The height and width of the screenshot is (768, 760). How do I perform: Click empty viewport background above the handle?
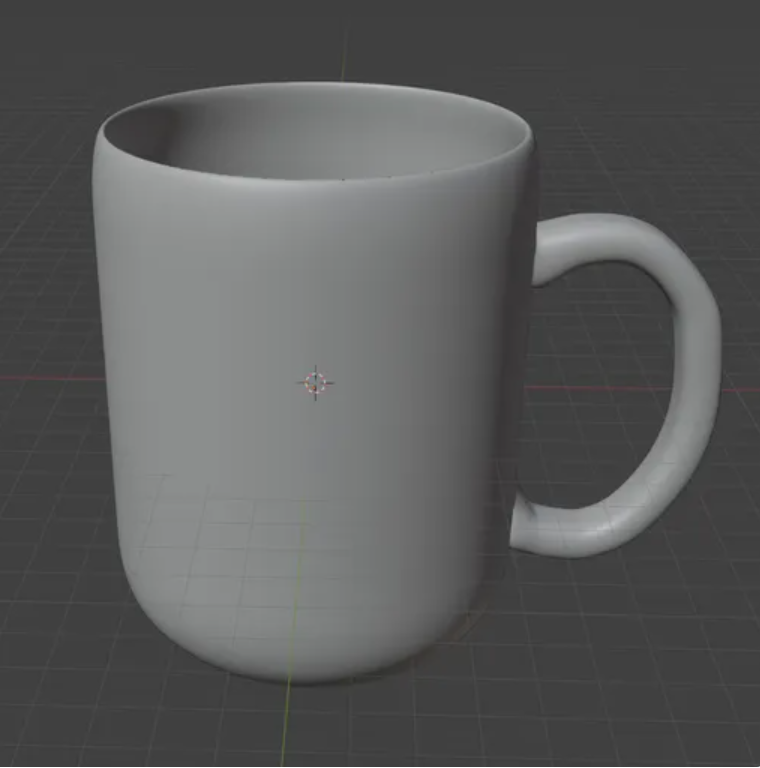637,122
